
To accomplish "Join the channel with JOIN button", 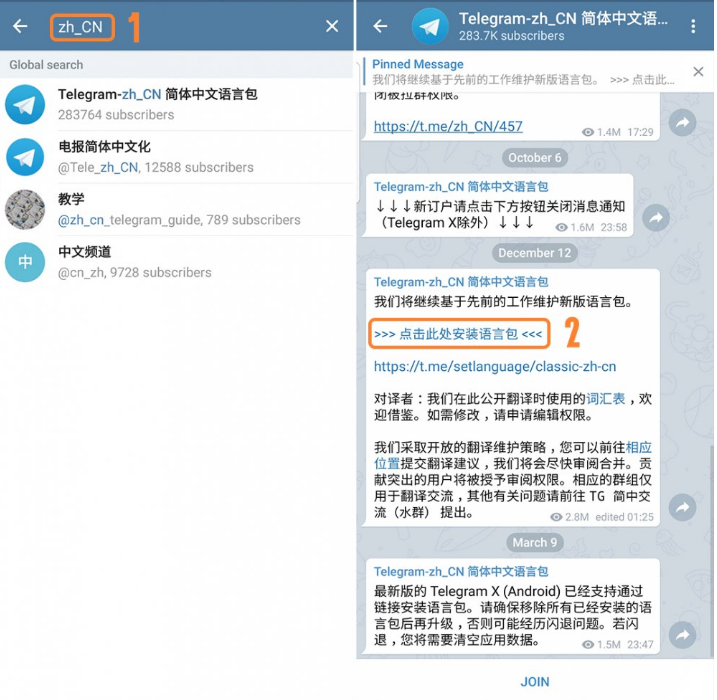I will (x=535, y=682).
